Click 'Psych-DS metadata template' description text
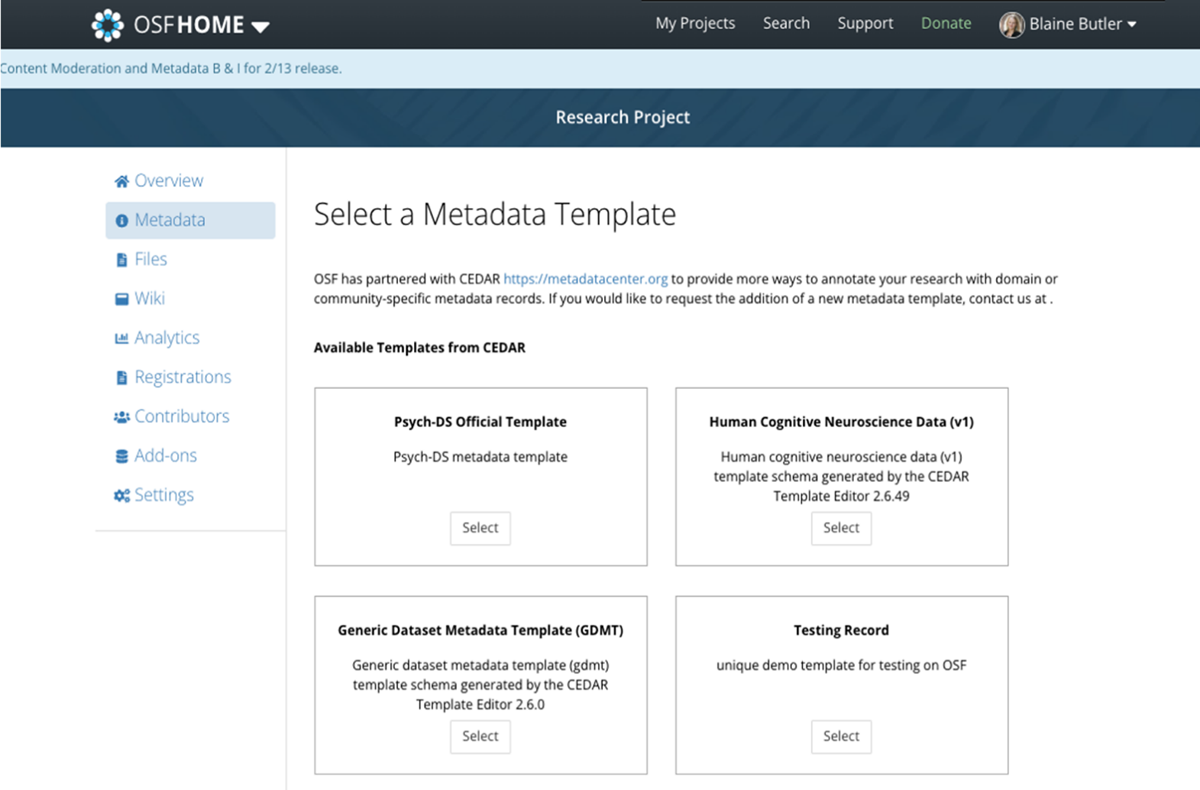 480,457
